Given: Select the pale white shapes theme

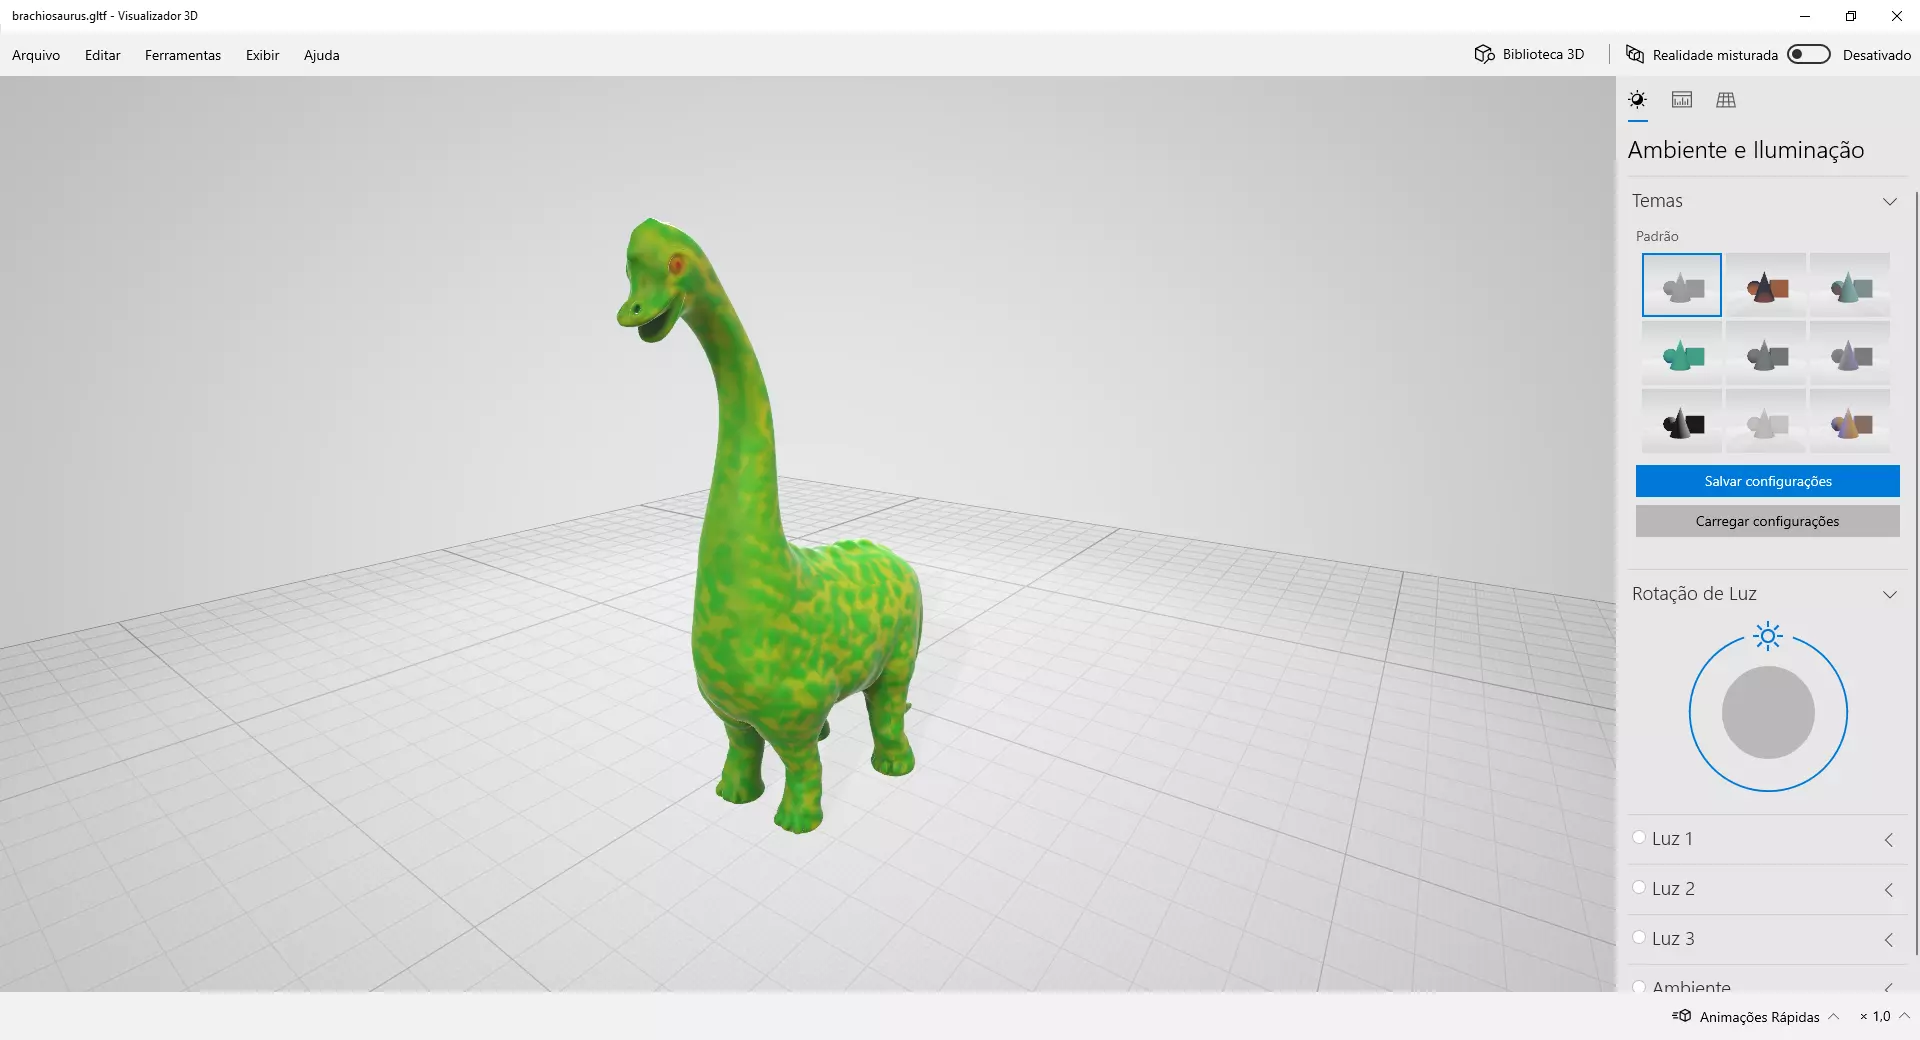Looking at the screenshot, I should coord(1766,421).
